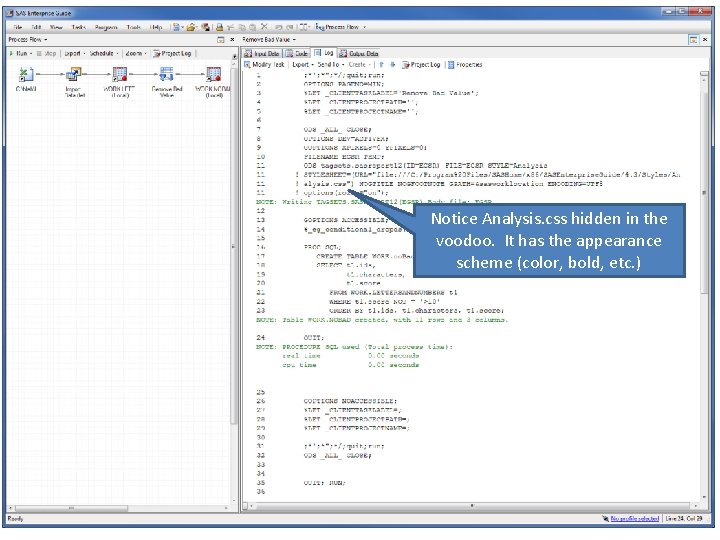The image size is (720, 540).
Task: Click the workspace layout toolbar icon
Action: [304, 27]
